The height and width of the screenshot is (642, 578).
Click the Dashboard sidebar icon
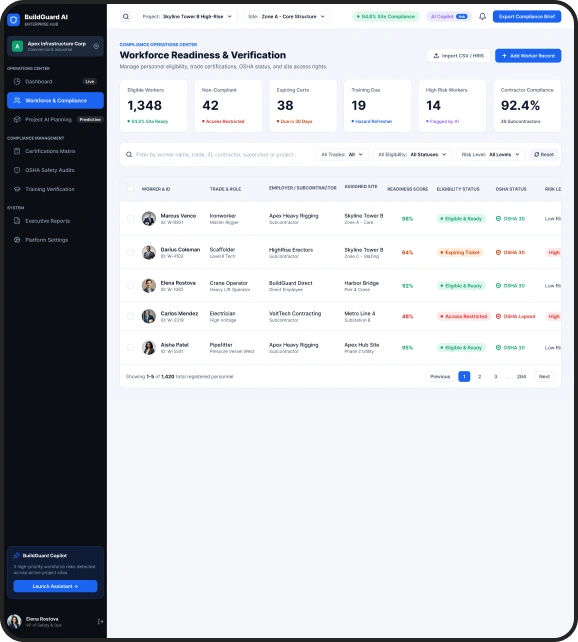17,81
